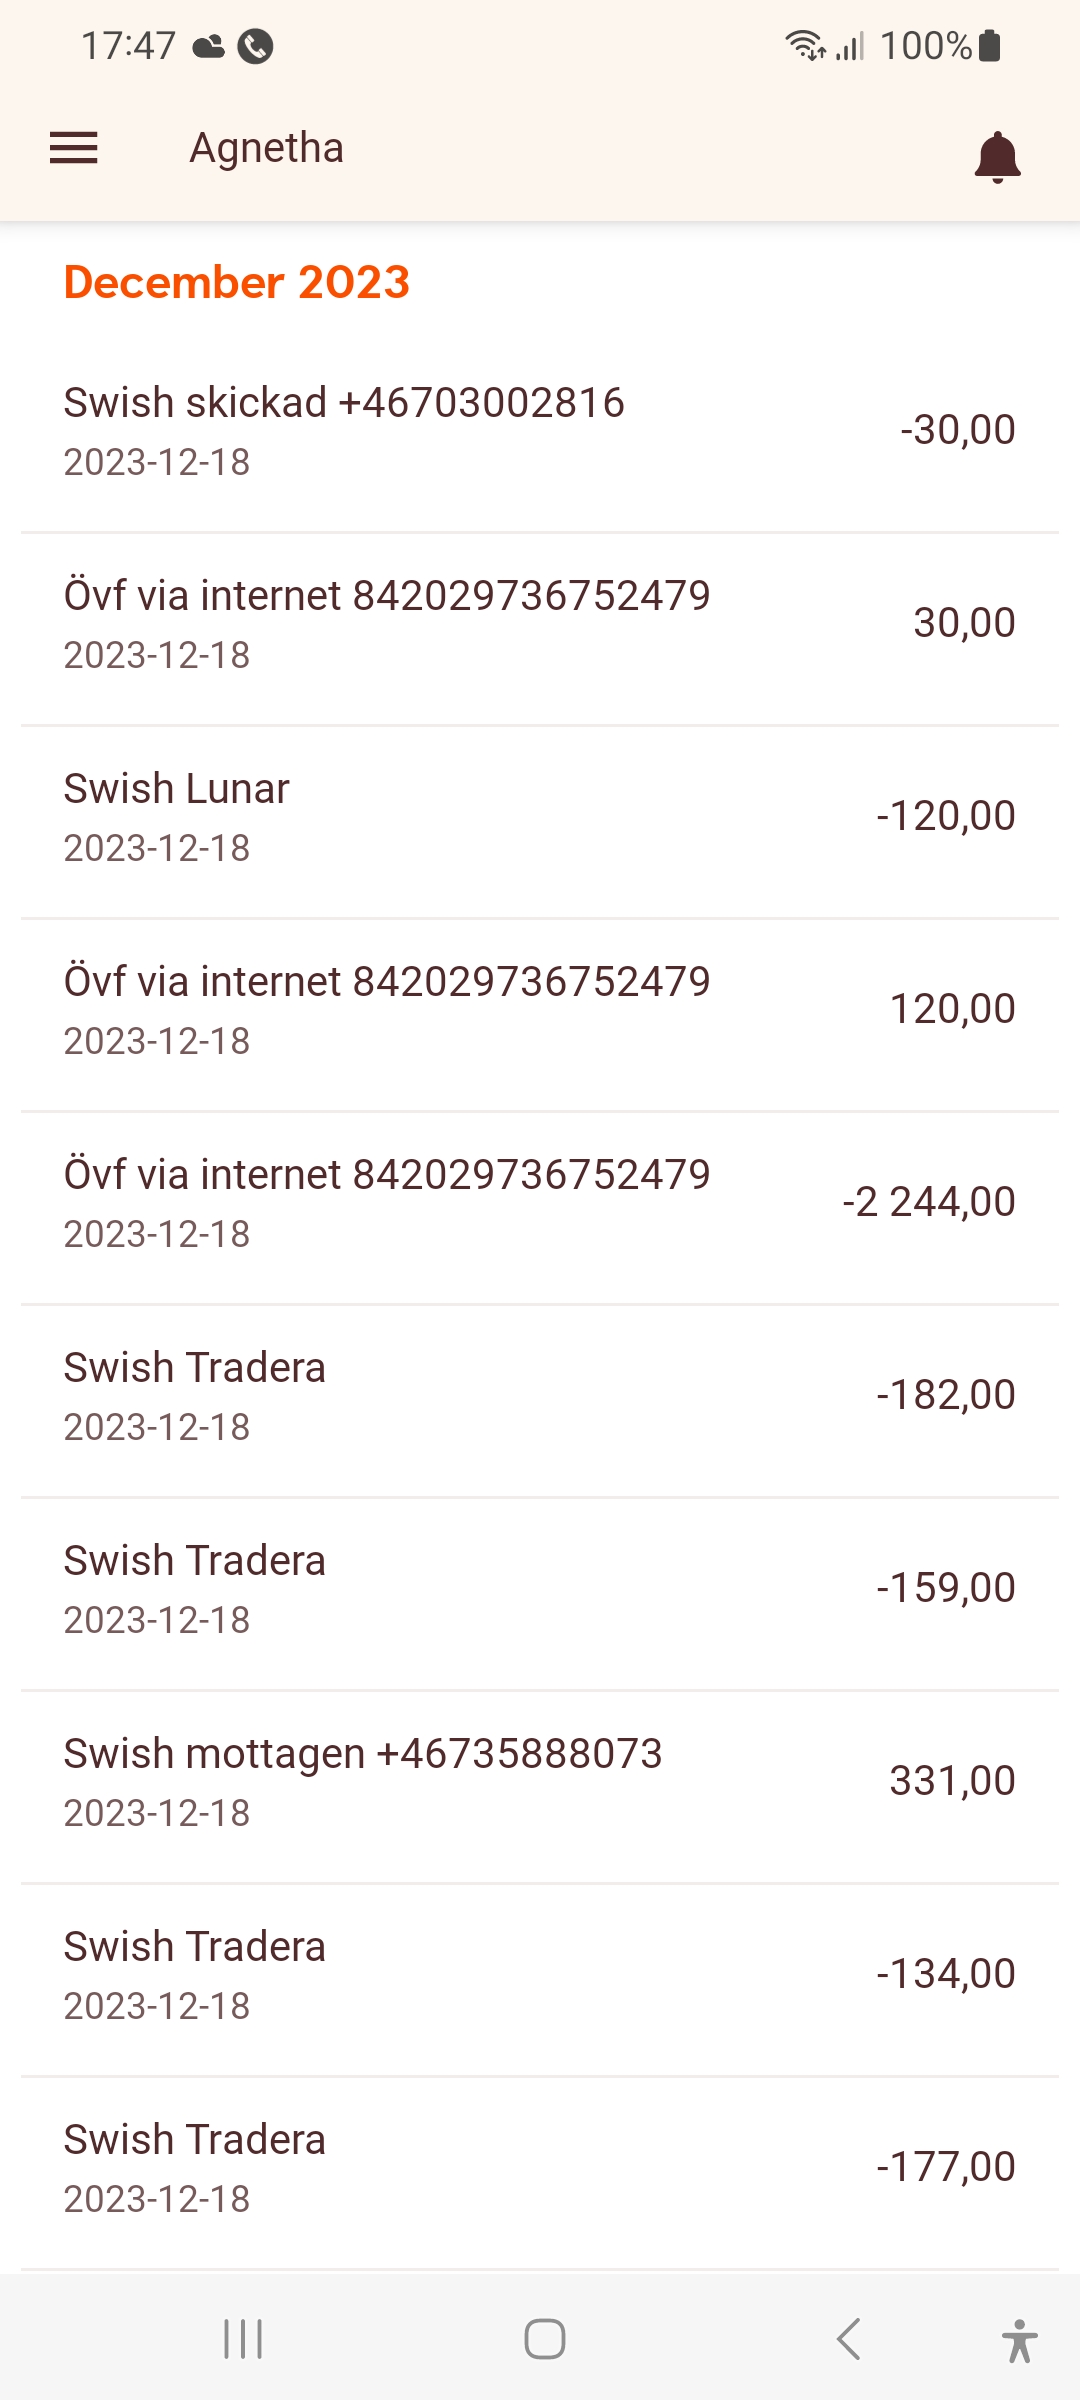Tap the call icon in status bar

coord(256,46)
